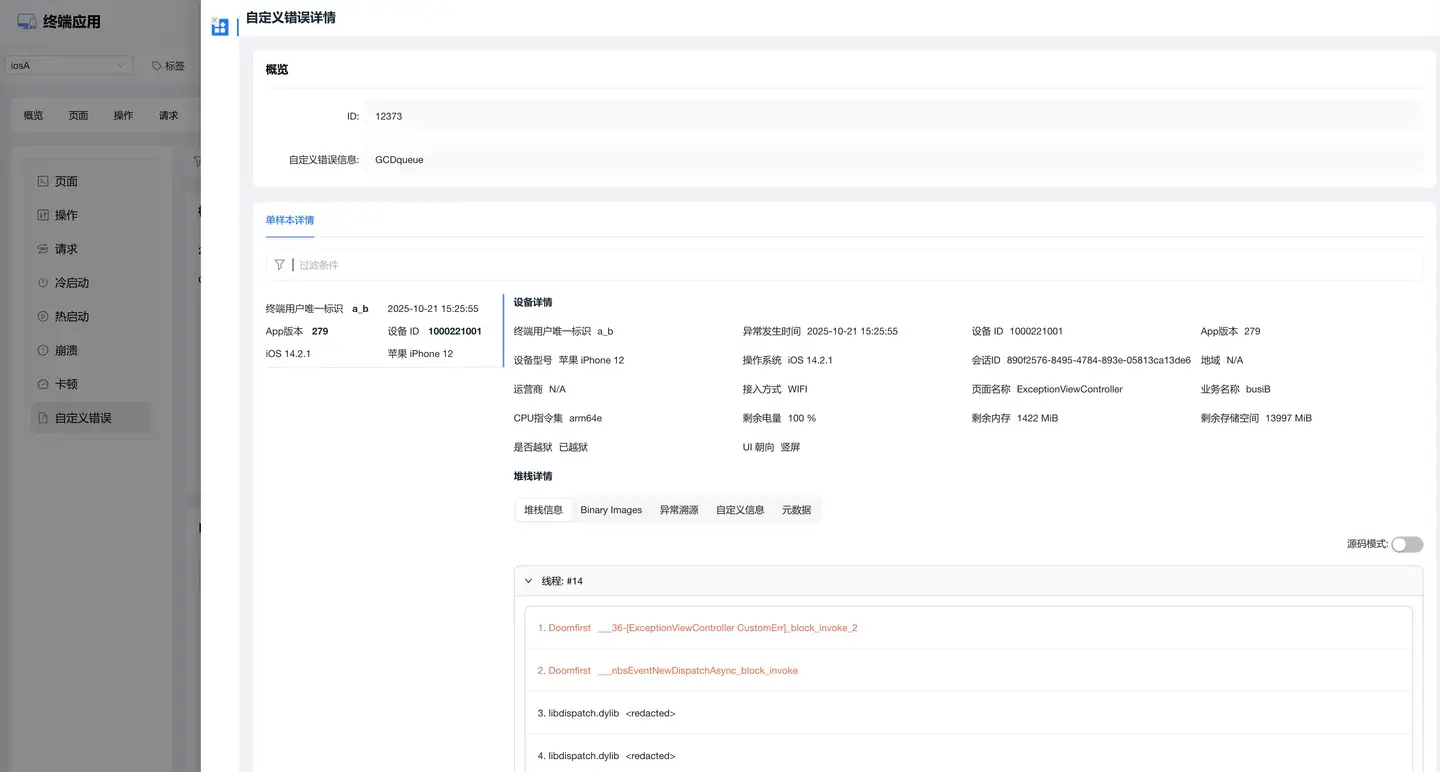
Task: Open the 异常溯源 tab
Action: [x=678, y=510]
